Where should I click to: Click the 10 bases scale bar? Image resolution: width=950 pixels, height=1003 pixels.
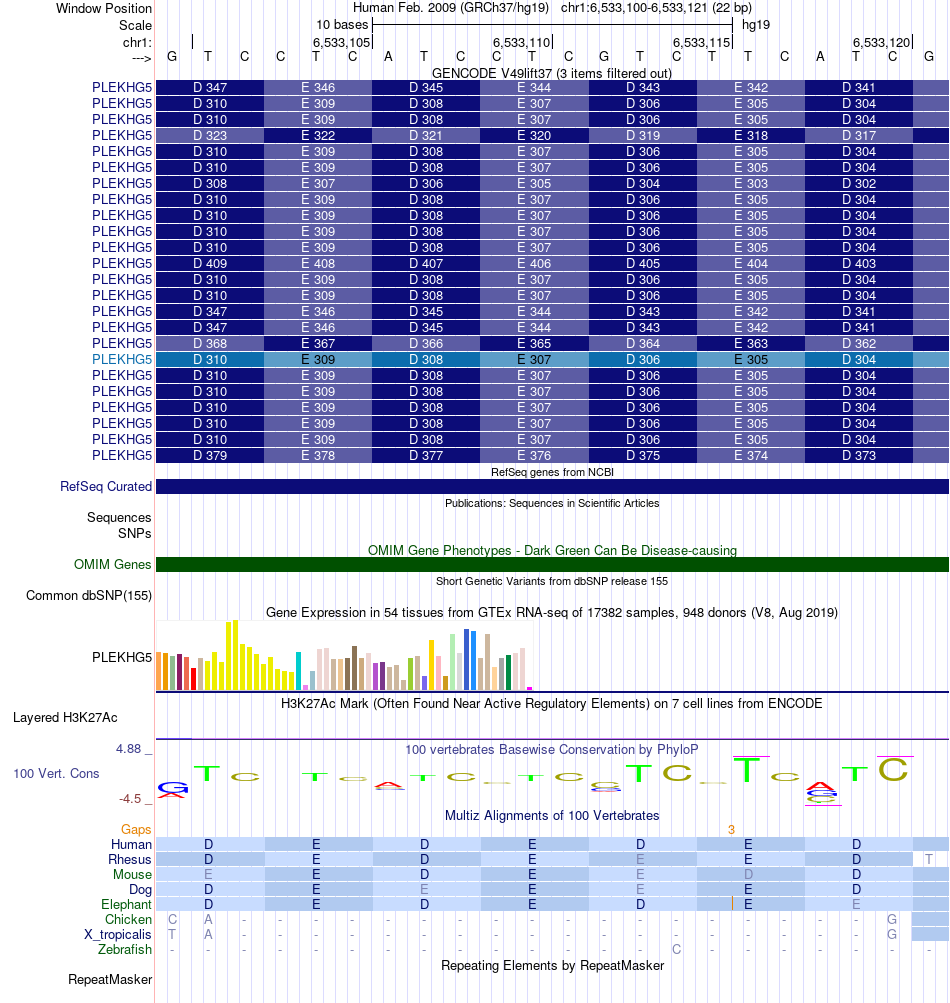point(552,25)
